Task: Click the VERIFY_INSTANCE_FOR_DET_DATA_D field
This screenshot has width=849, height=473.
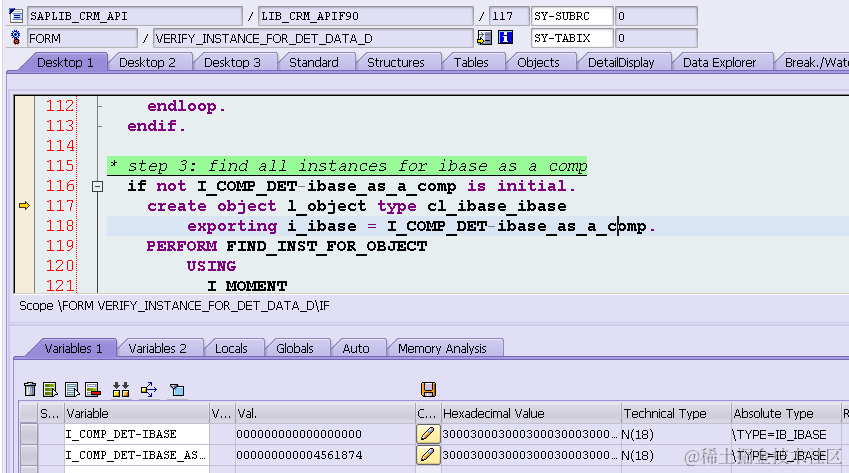Action: [313, 38]
